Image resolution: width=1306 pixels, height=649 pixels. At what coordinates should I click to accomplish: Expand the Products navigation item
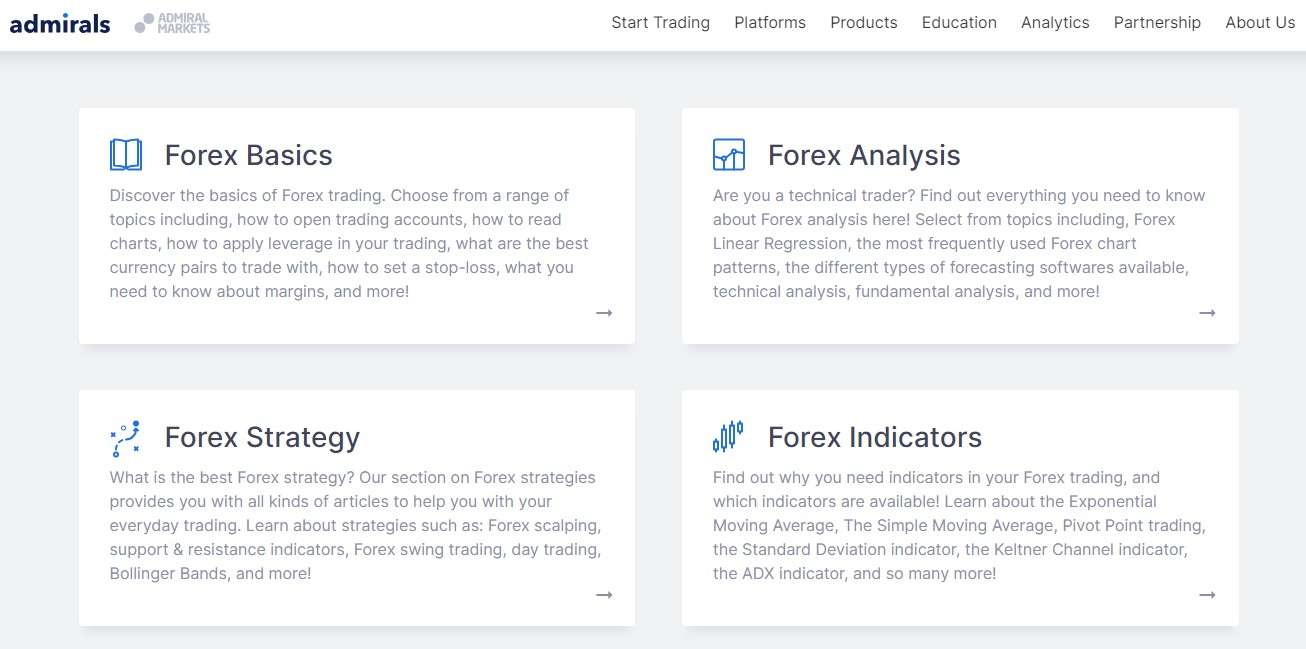864,23
